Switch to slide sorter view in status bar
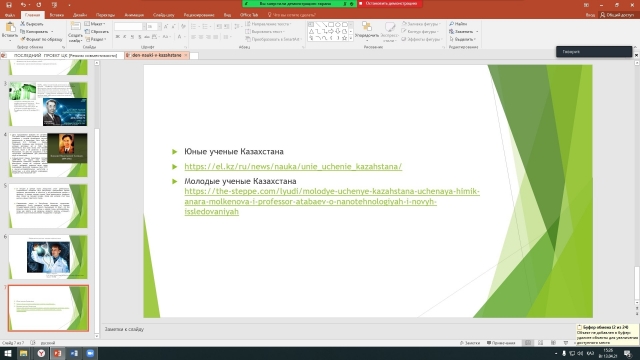The height and width of the screenshot is (360, 640). (x=540, y=343)
